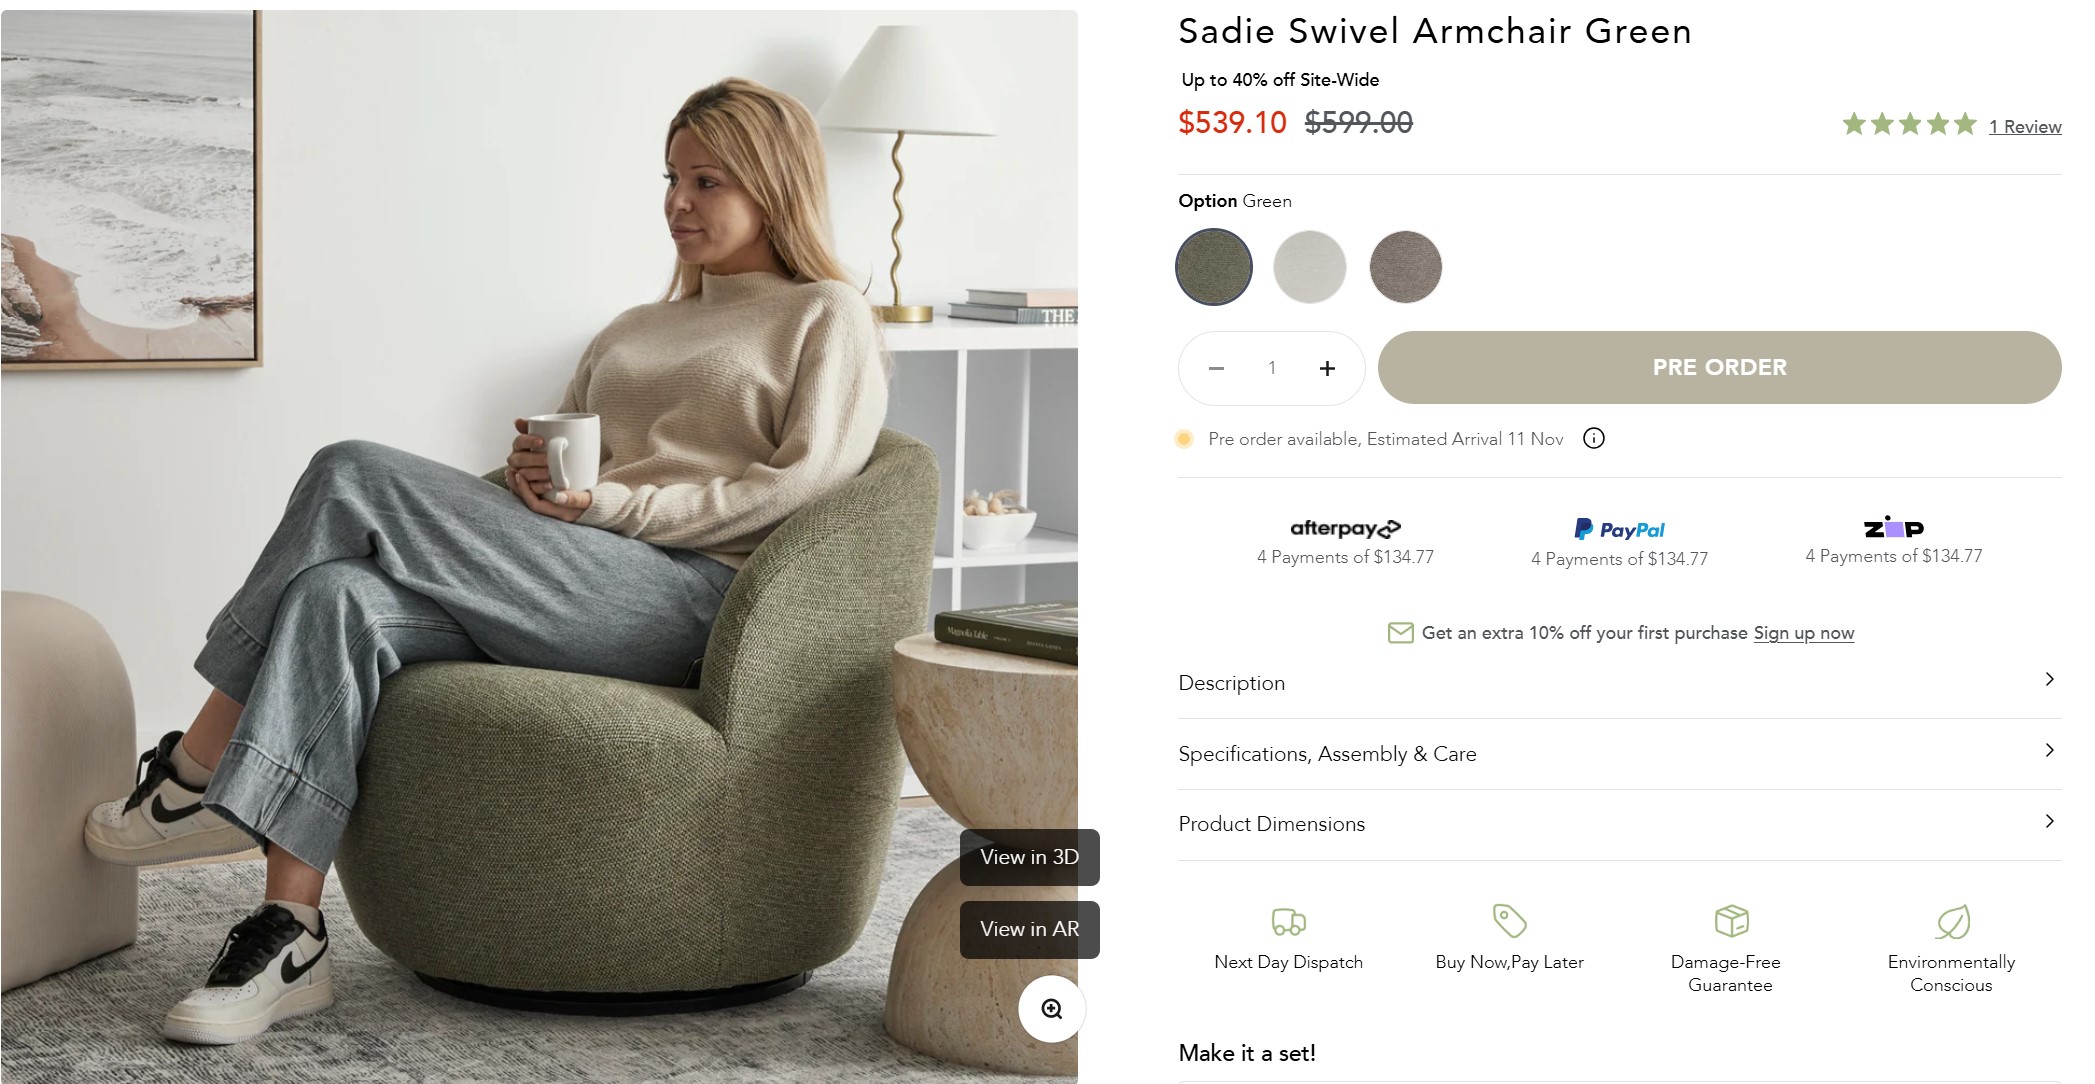Click the magnifier zoom icon on product image

1051,1009
